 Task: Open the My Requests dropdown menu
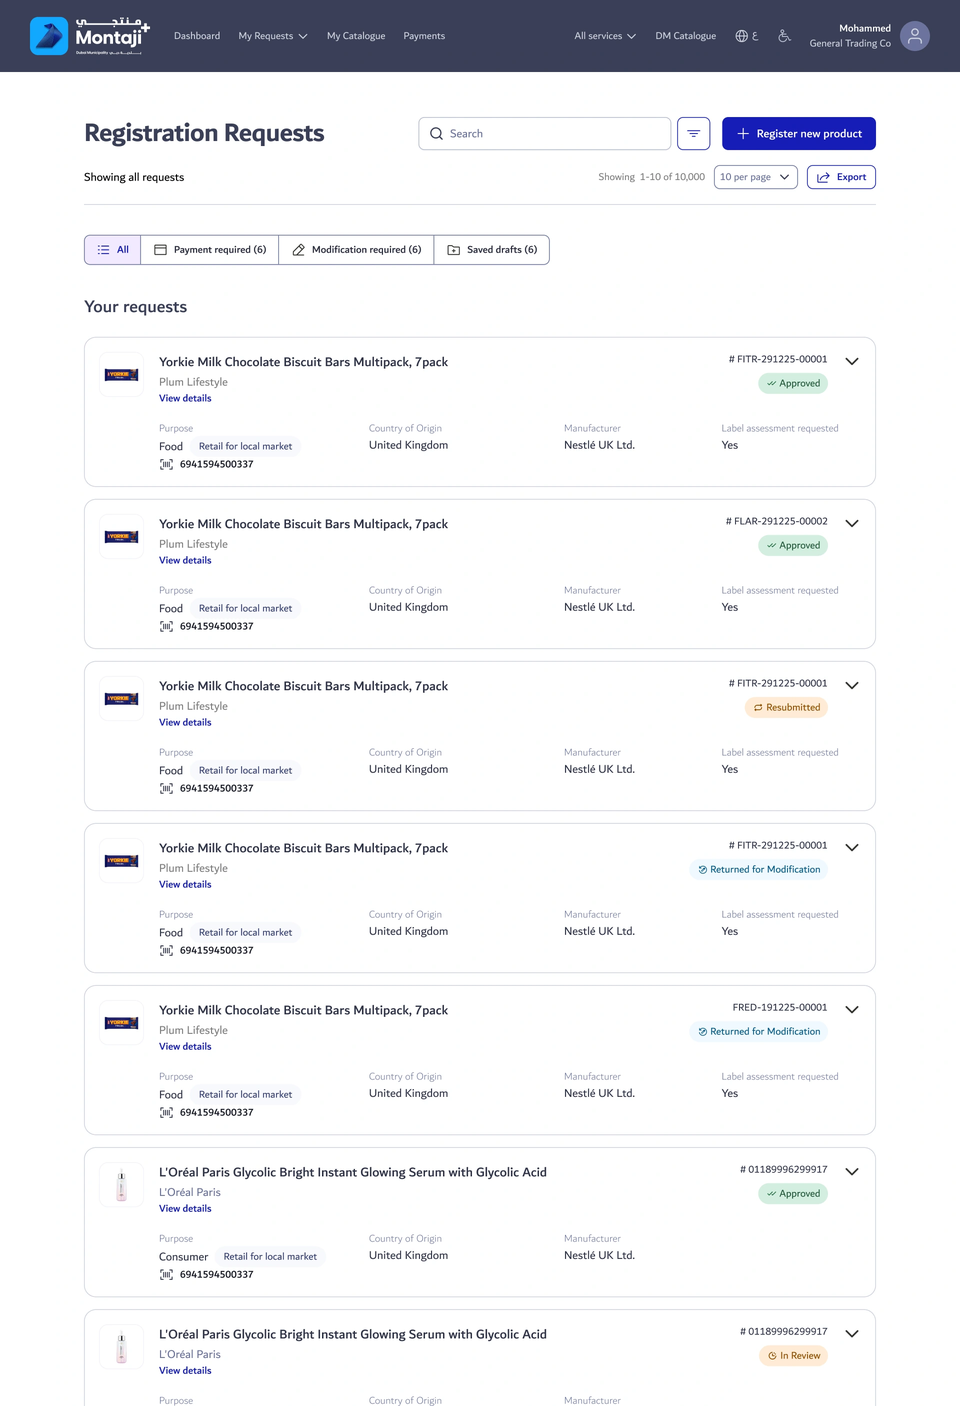273,36
